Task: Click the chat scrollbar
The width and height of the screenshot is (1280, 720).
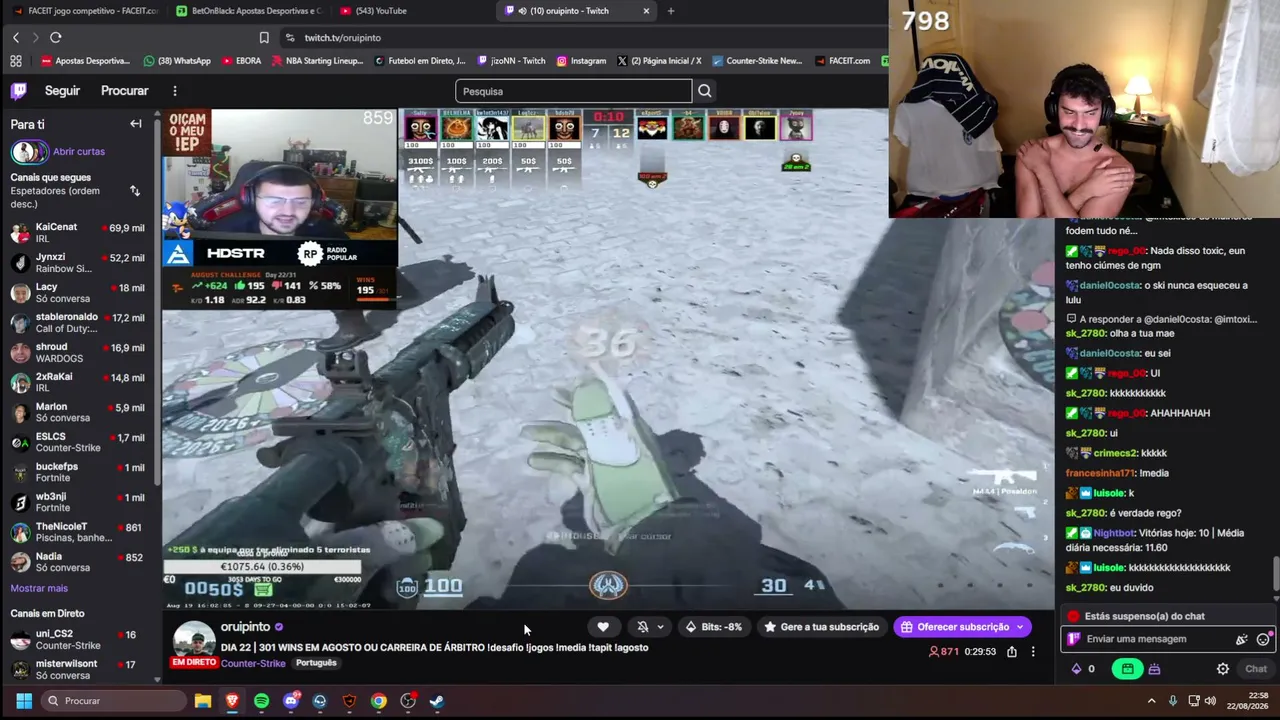Action: point(1276,574)
